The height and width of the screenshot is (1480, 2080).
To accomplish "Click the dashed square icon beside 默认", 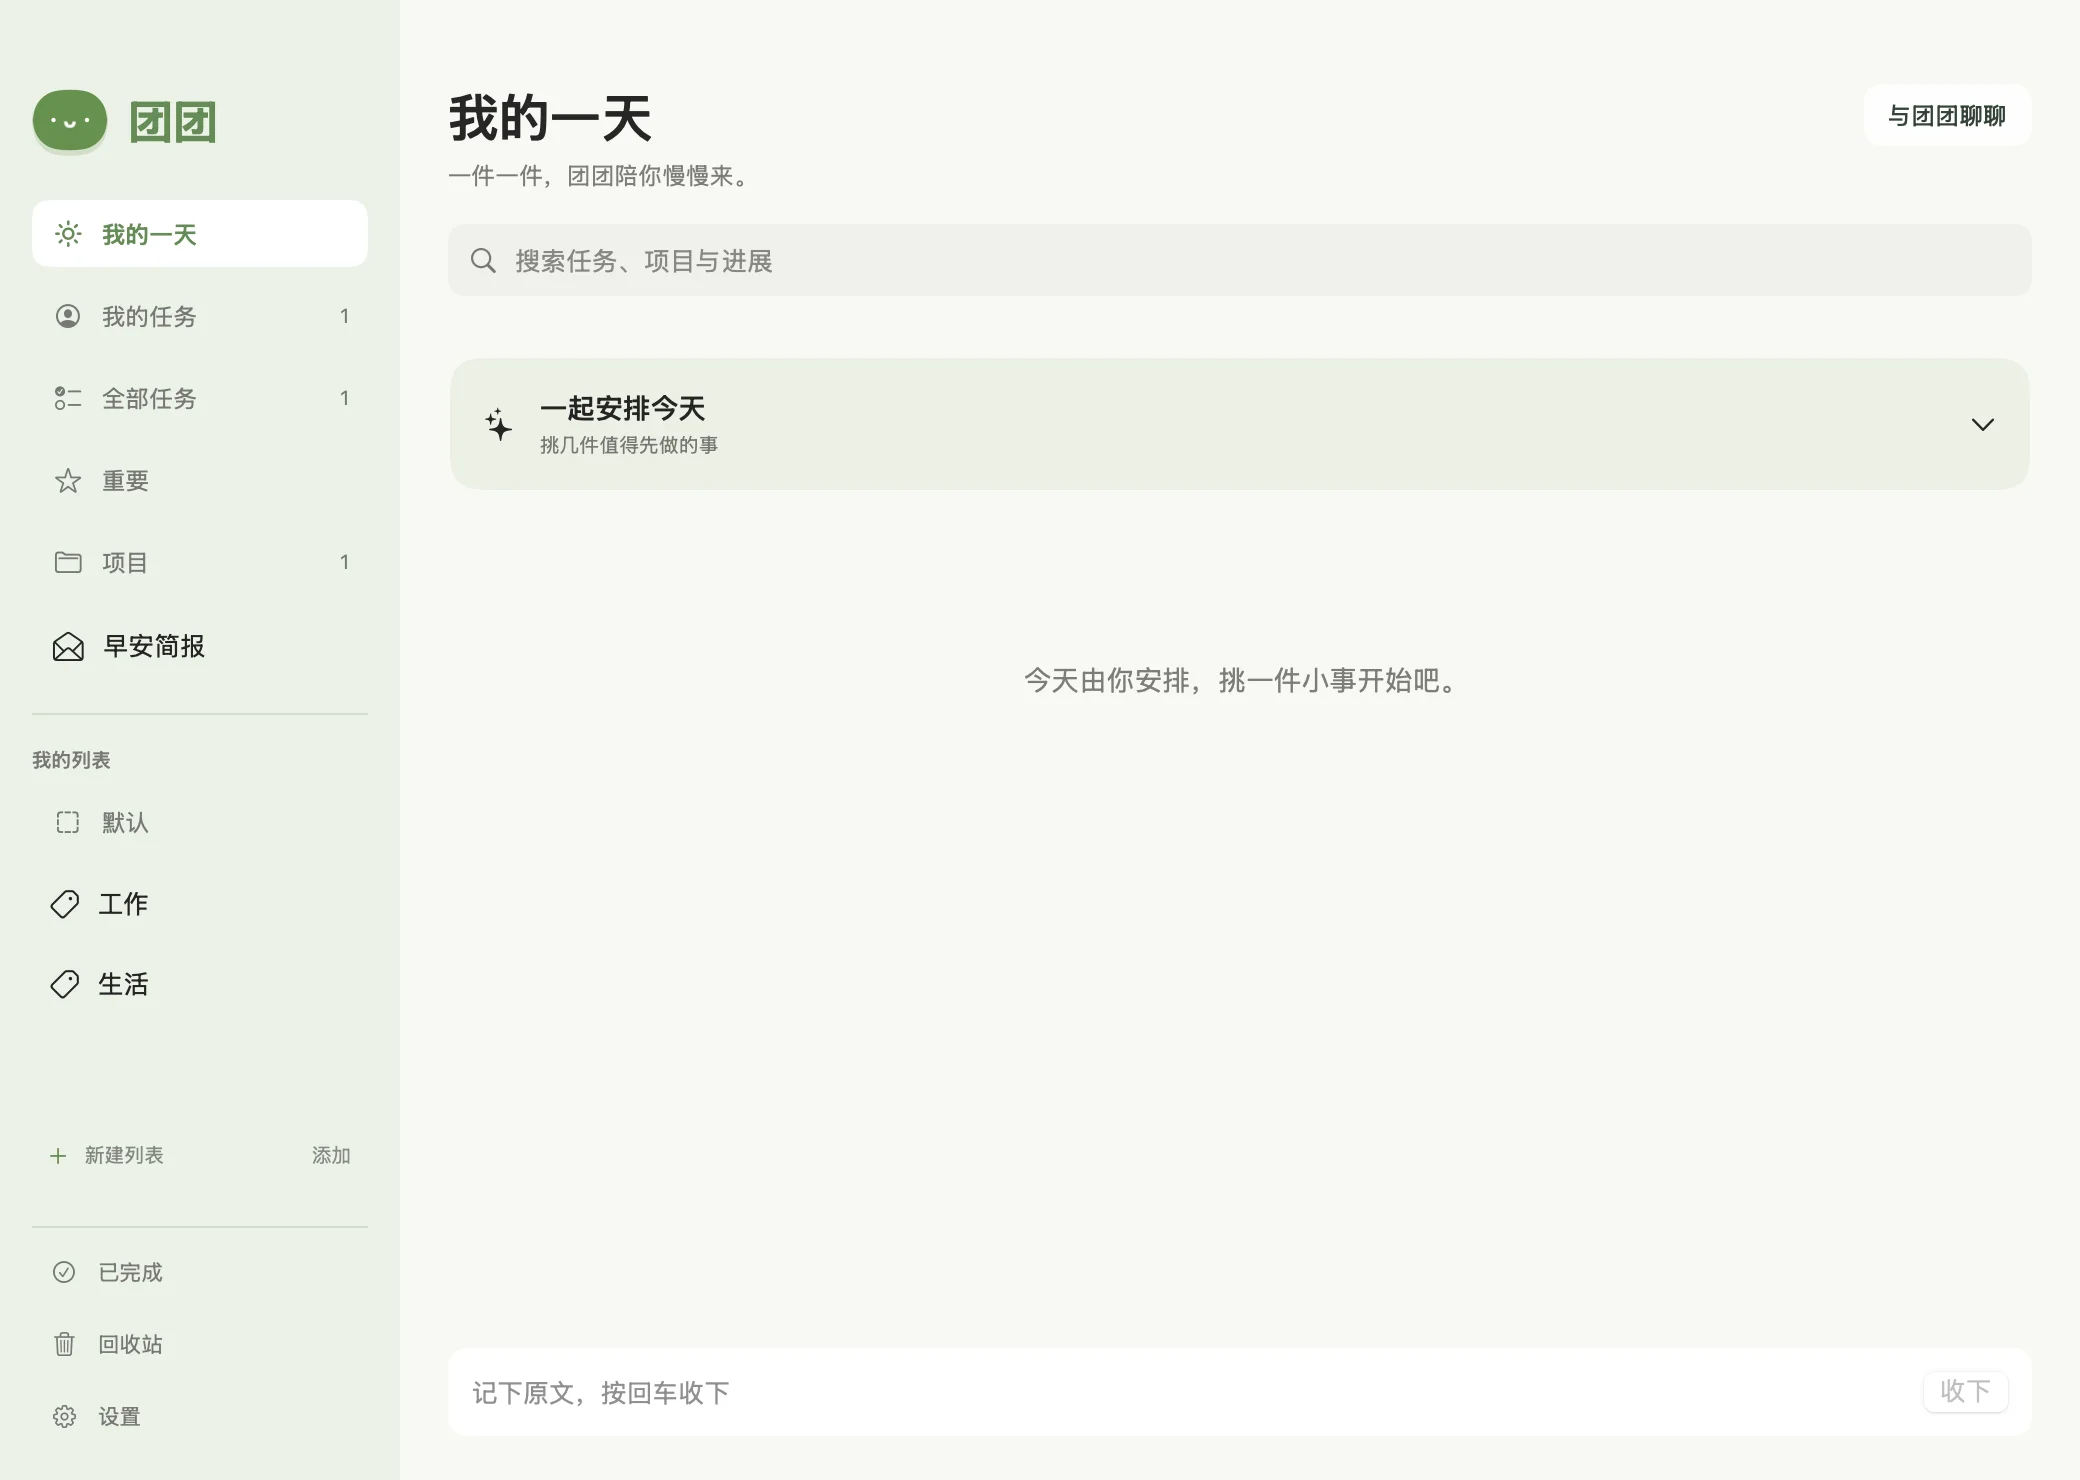I will pos(68,822).
